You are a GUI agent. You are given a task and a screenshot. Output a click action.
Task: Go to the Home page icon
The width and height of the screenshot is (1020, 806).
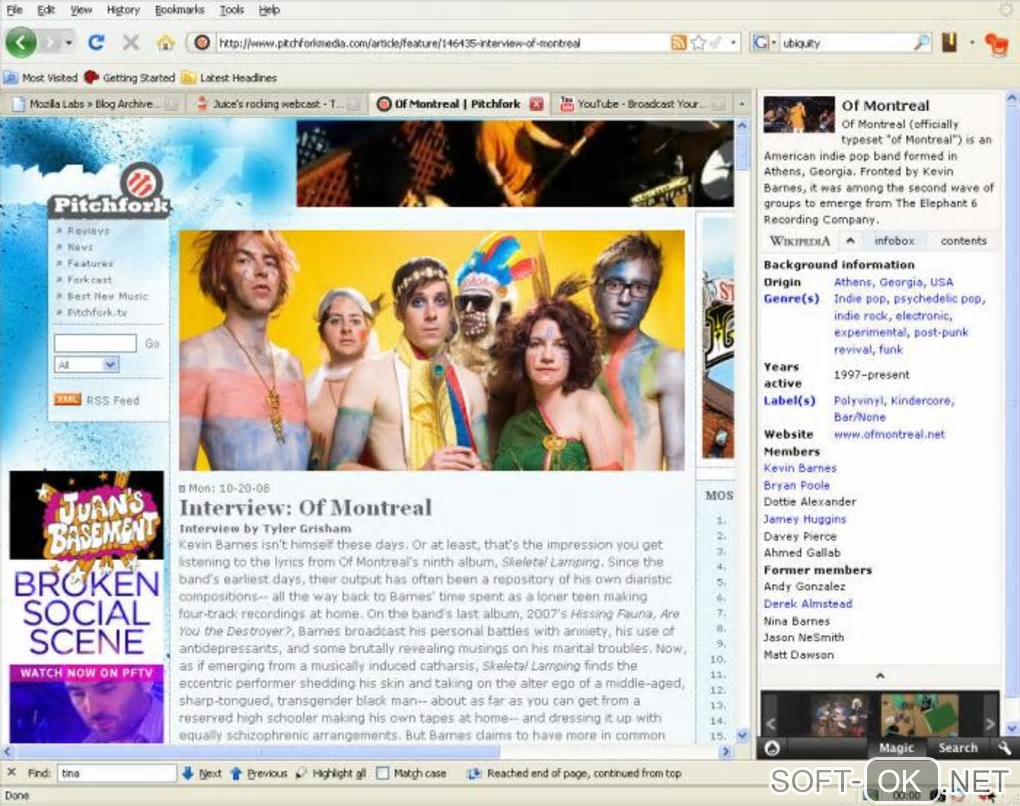[x=165, y=43]
